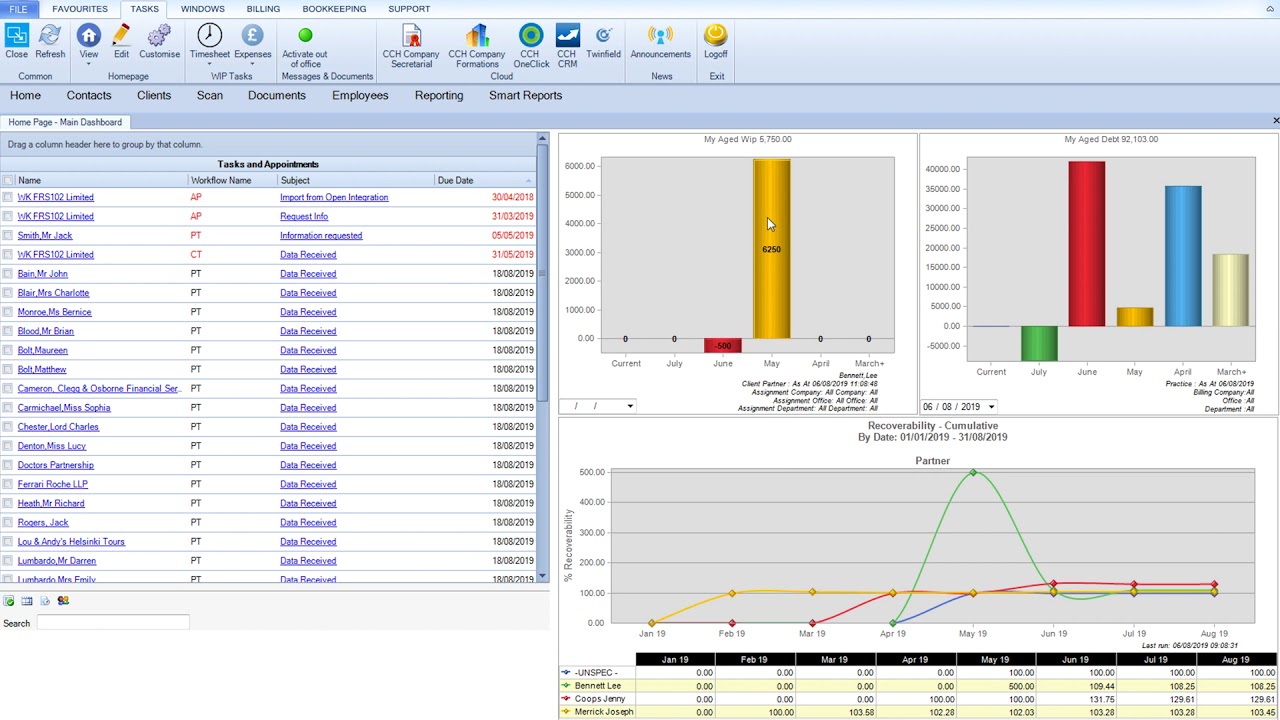
Task: Click the yellow May bar in Aged Wip
Action: (x=771, y=249)
